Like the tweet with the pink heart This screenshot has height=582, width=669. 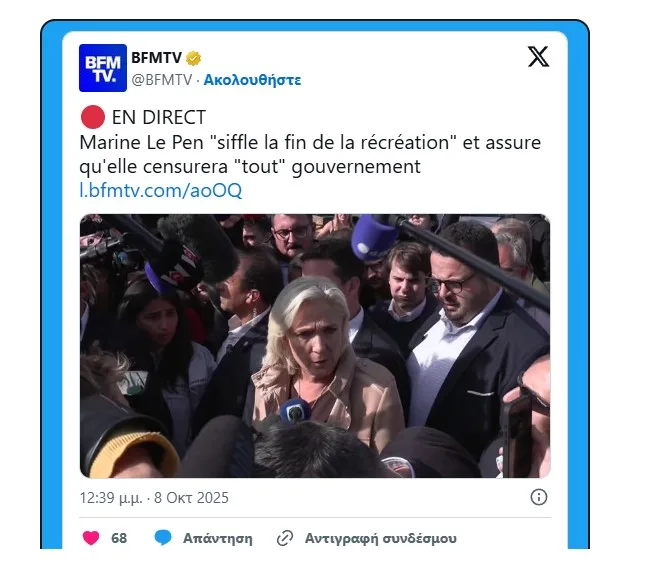(x=91, y=538)
